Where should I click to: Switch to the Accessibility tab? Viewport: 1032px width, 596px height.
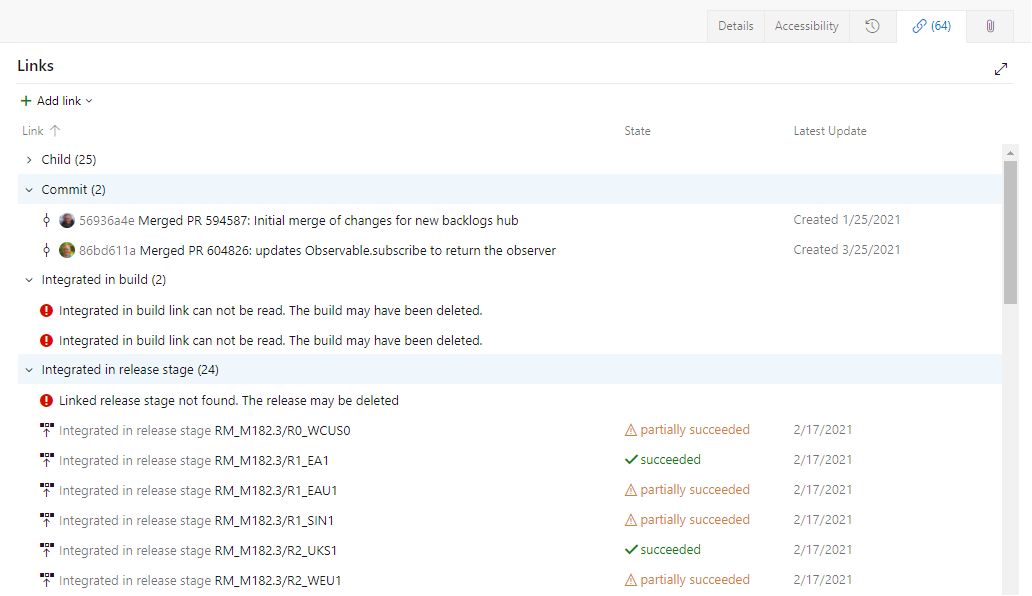point(806,25)
